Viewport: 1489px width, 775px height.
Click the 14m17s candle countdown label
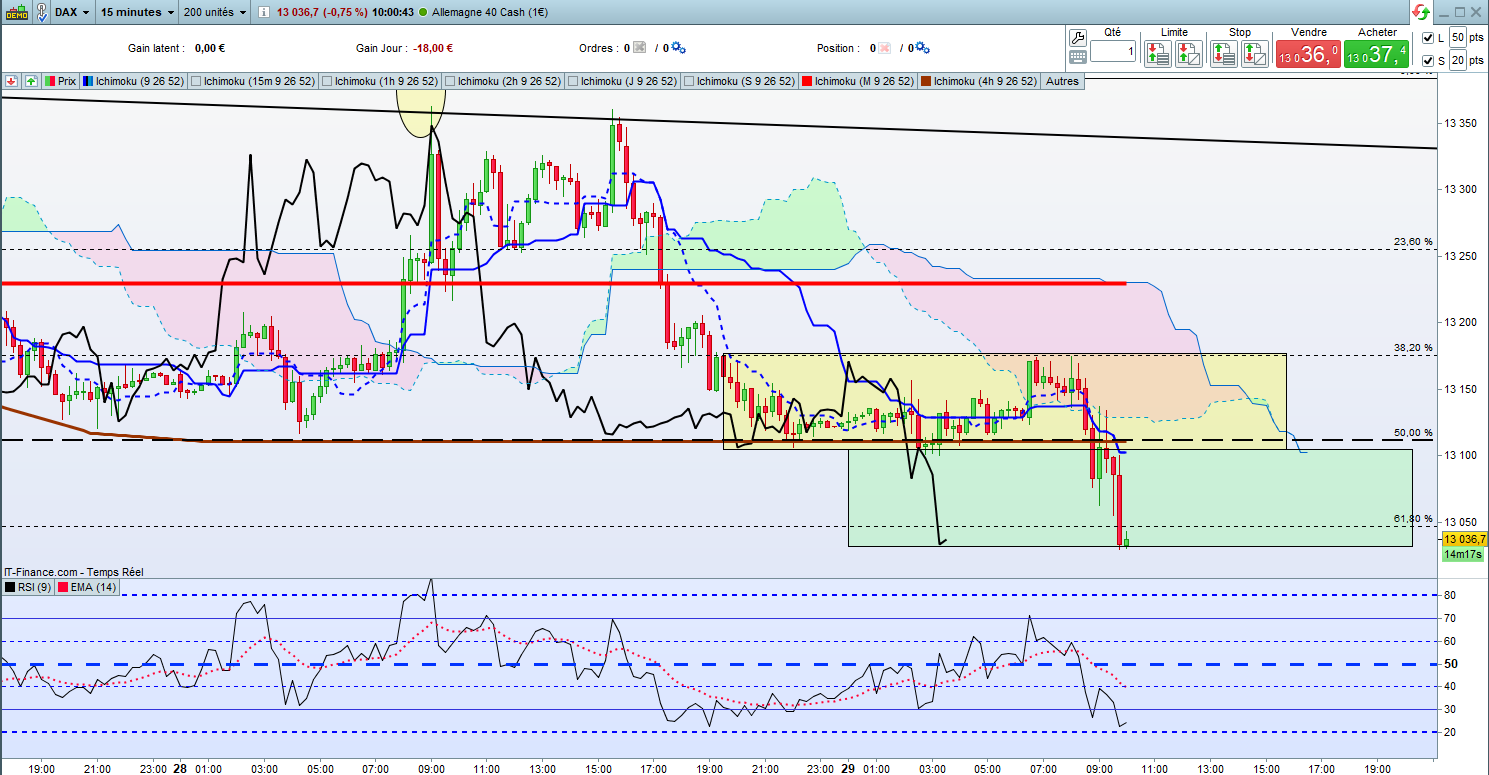click(1463, 553)
